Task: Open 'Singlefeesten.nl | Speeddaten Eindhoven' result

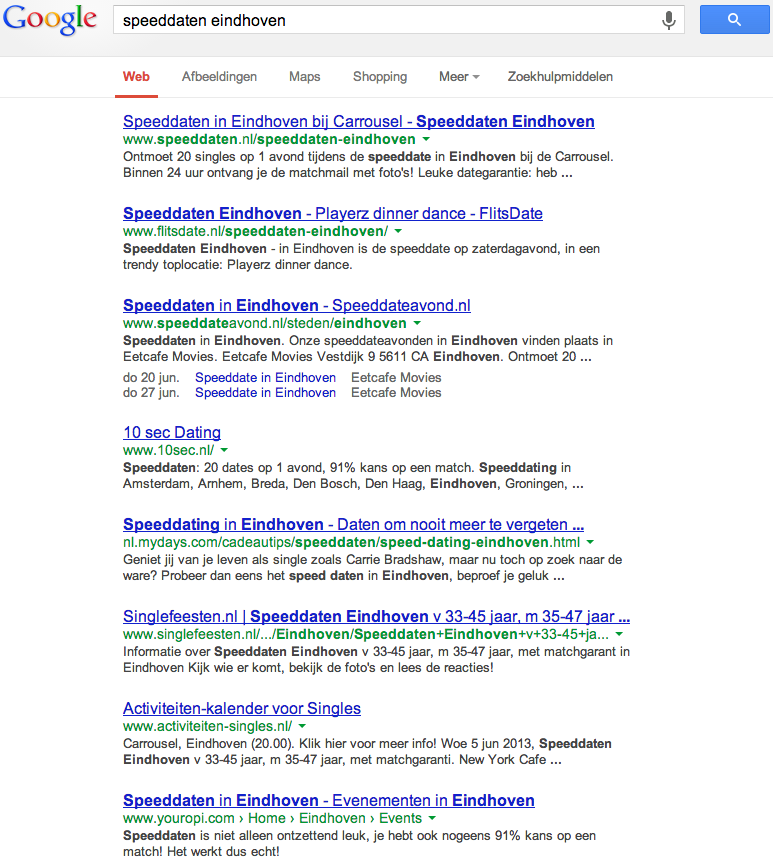Action: tap(376, 616)
